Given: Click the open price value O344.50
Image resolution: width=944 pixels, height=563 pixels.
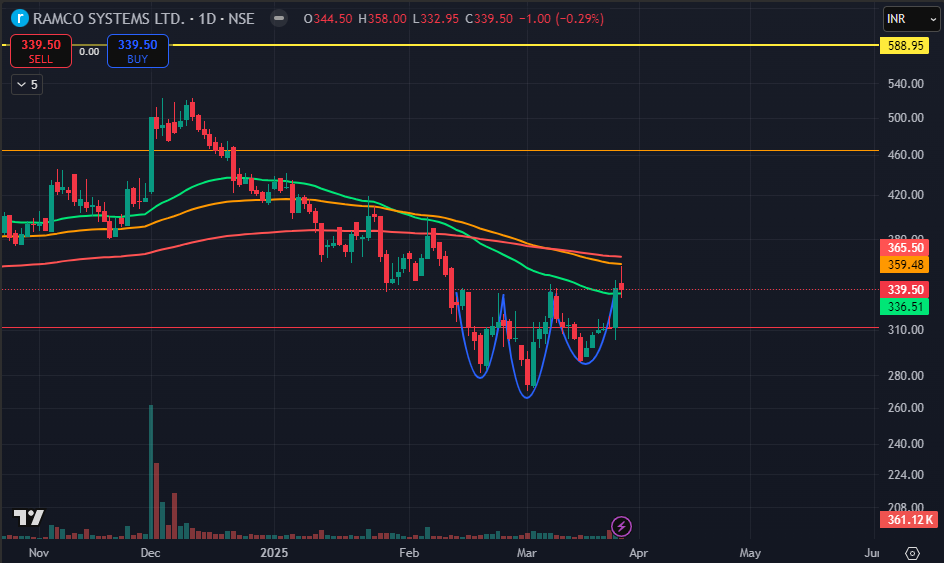Looking at the screenshot, I should 328,19.
